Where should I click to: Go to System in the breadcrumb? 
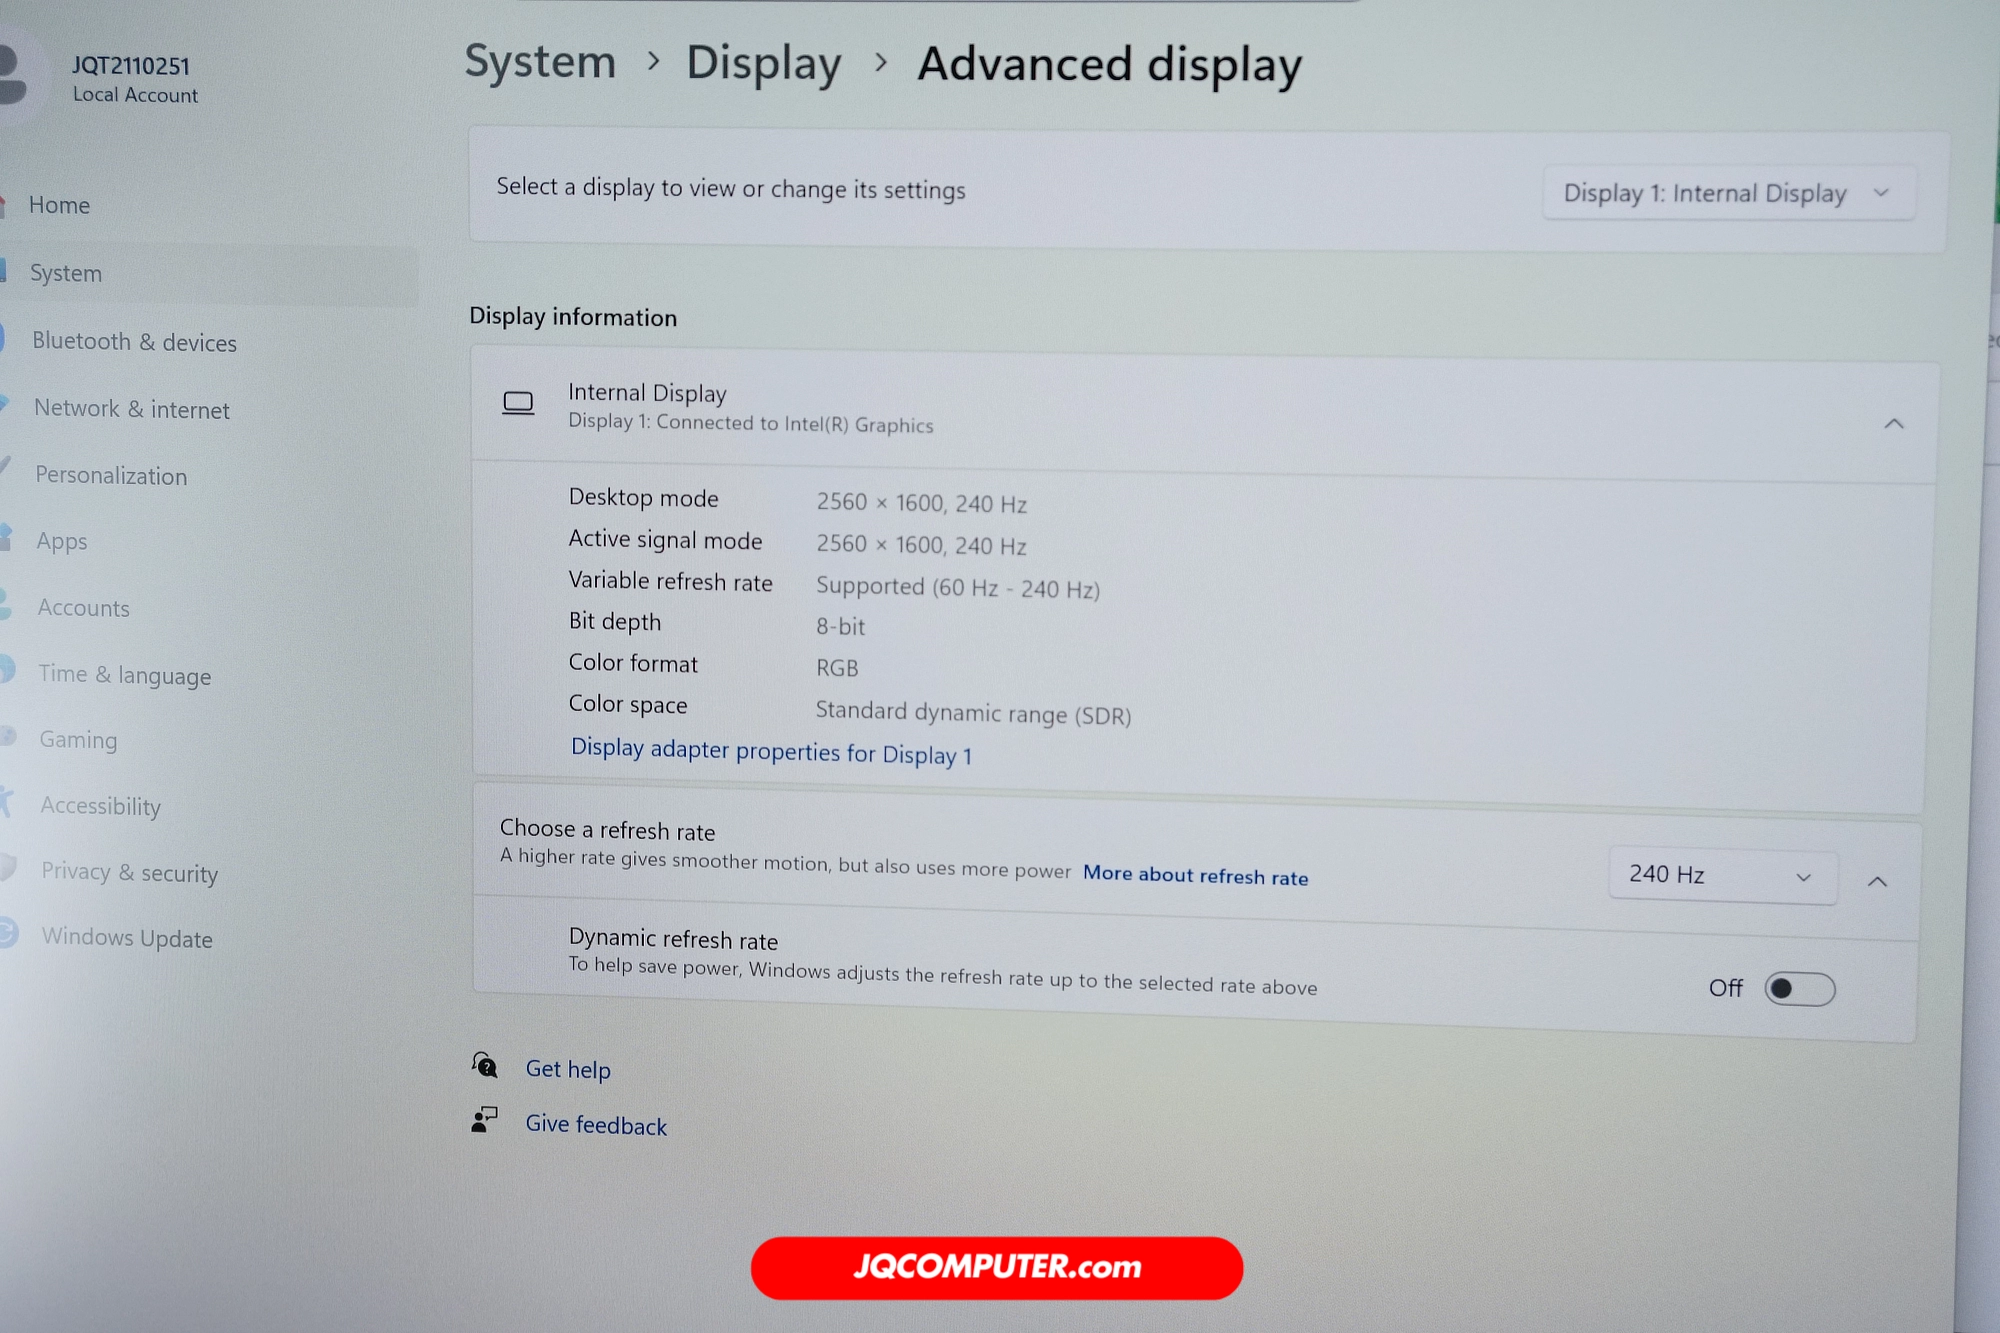click(x=540, y=62)
